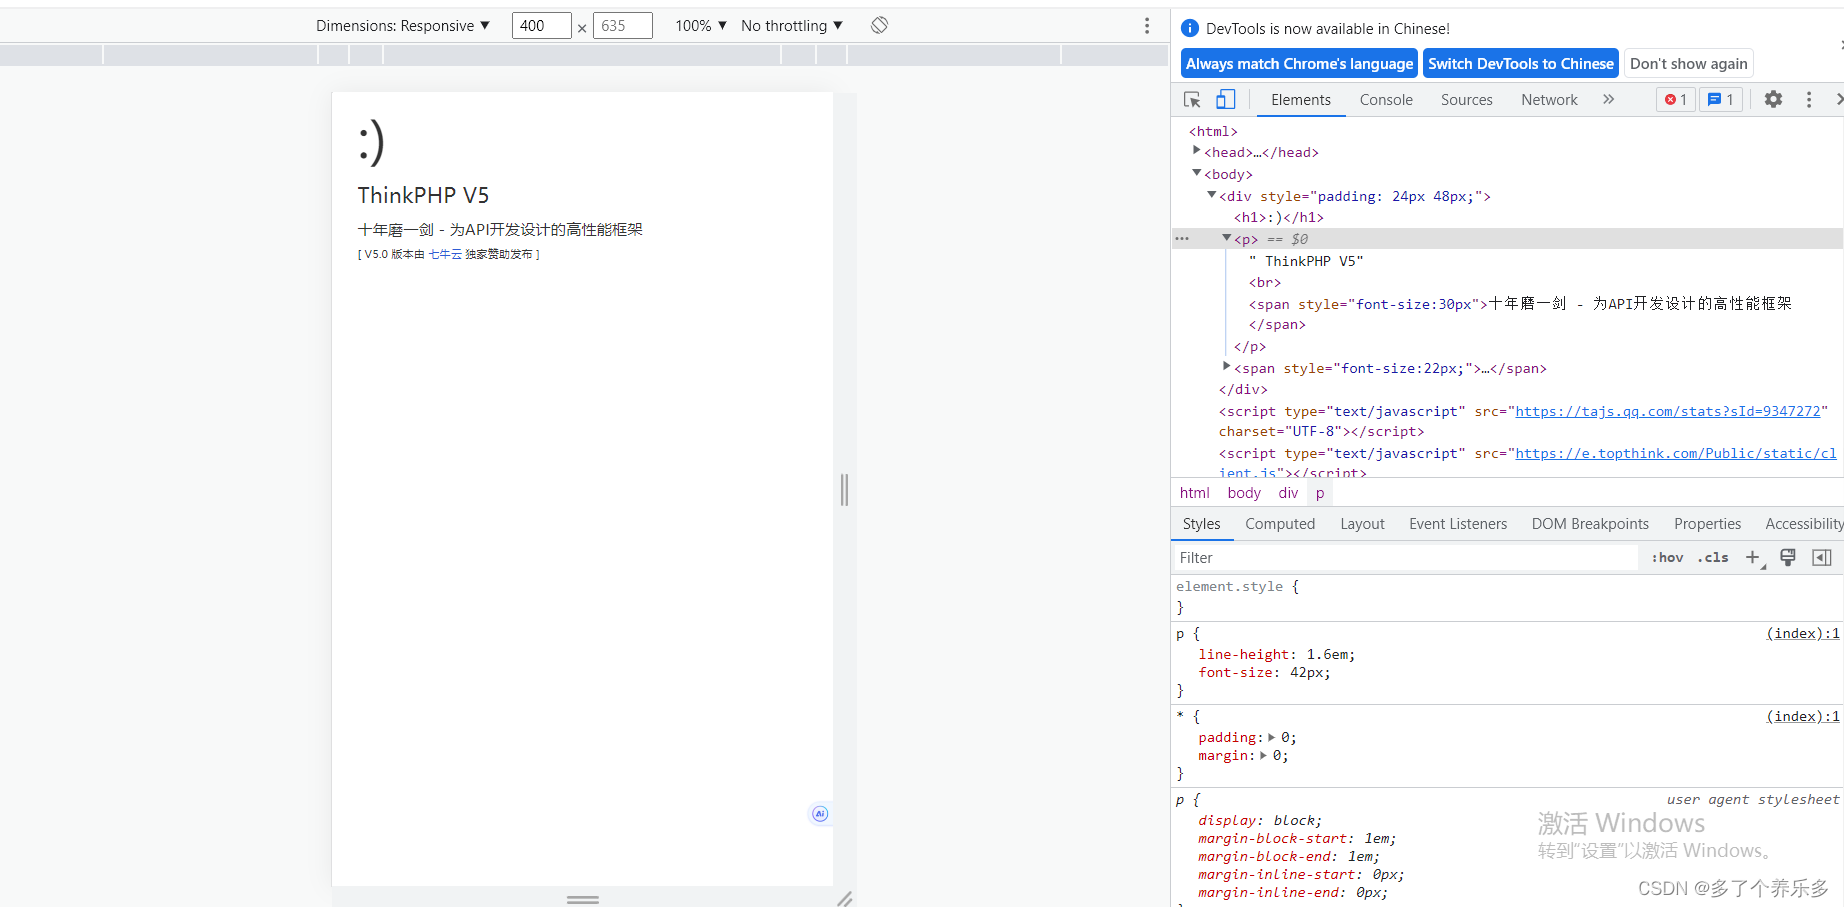1844x907 pixels.
Task: Click the media query breakpoint bar
Action: click(584, 55)
